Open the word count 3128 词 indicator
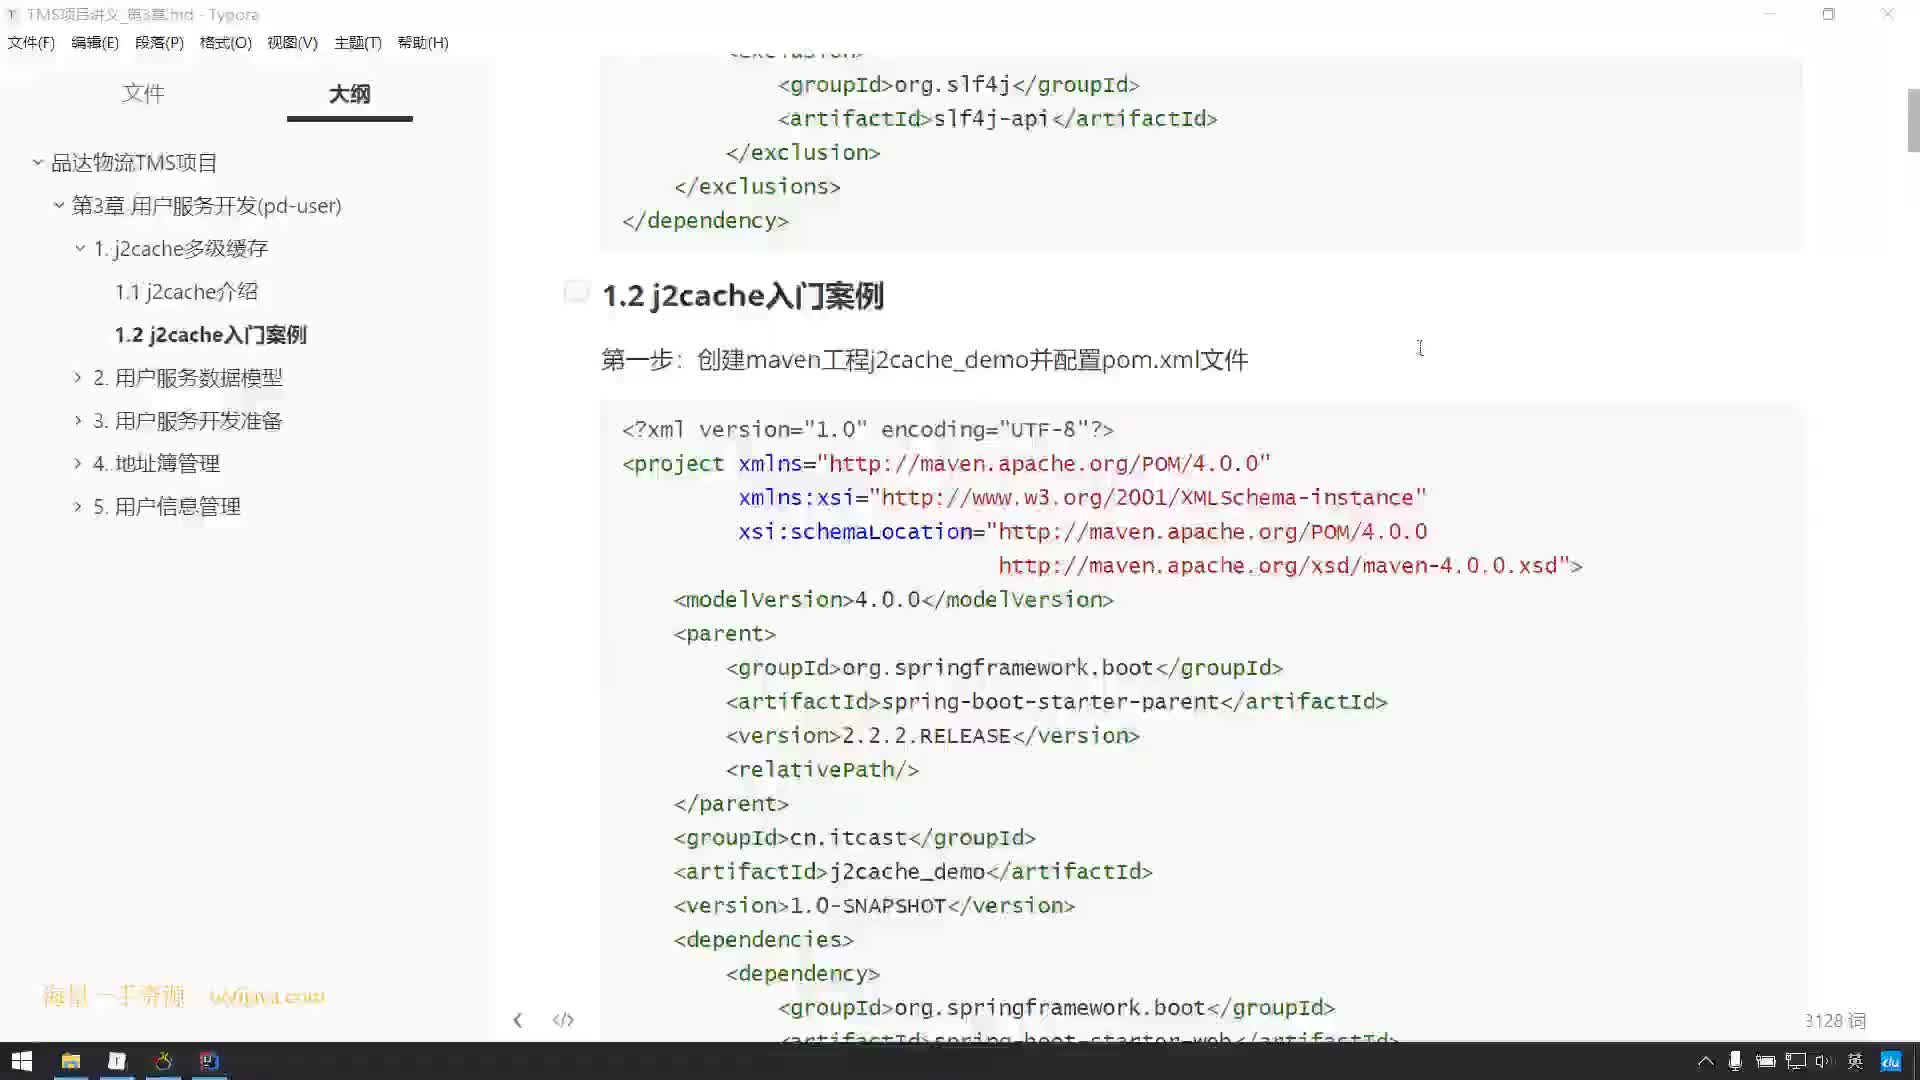 tap(1836, 1020)
